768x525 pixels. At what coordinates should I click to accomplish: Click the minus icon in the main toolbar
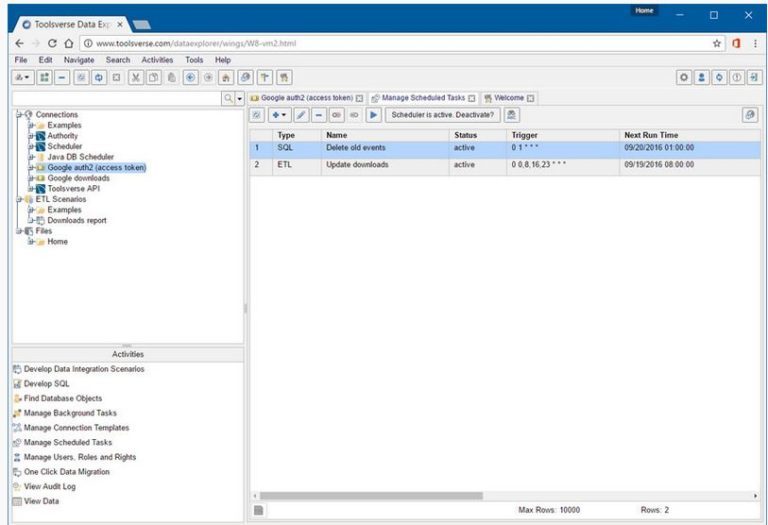(x=62, y=77)
